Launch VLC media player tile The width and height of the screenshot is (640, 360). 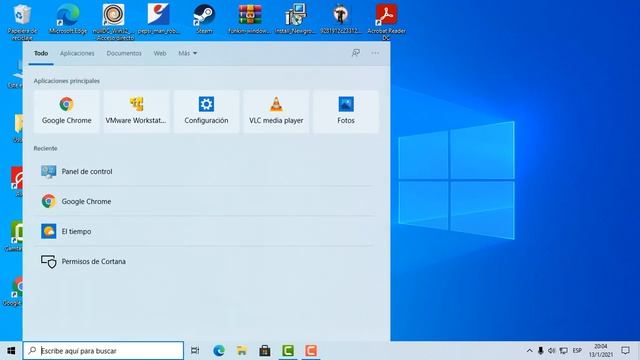click(276, 111)
